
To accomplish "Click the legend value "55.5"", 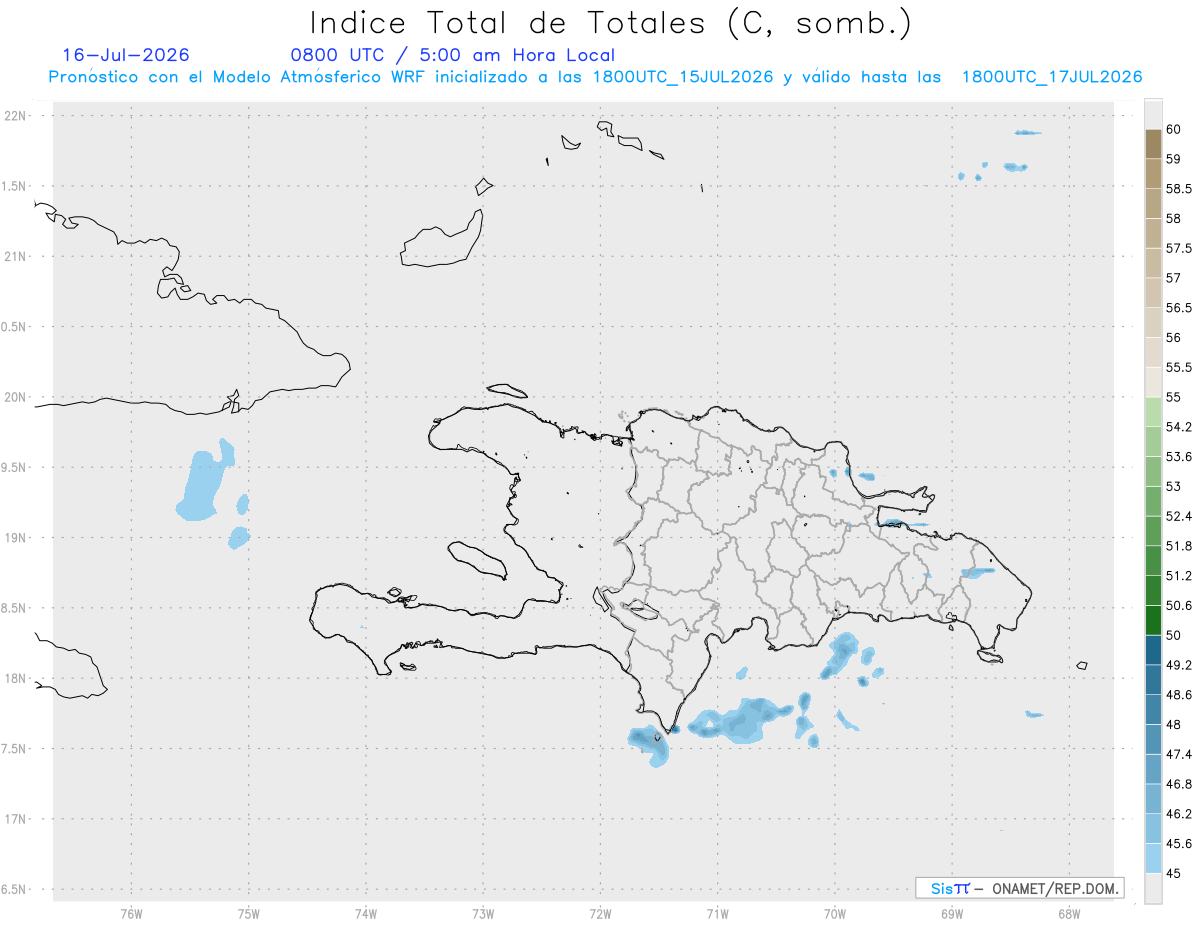I will click(x=1179, y=367).
